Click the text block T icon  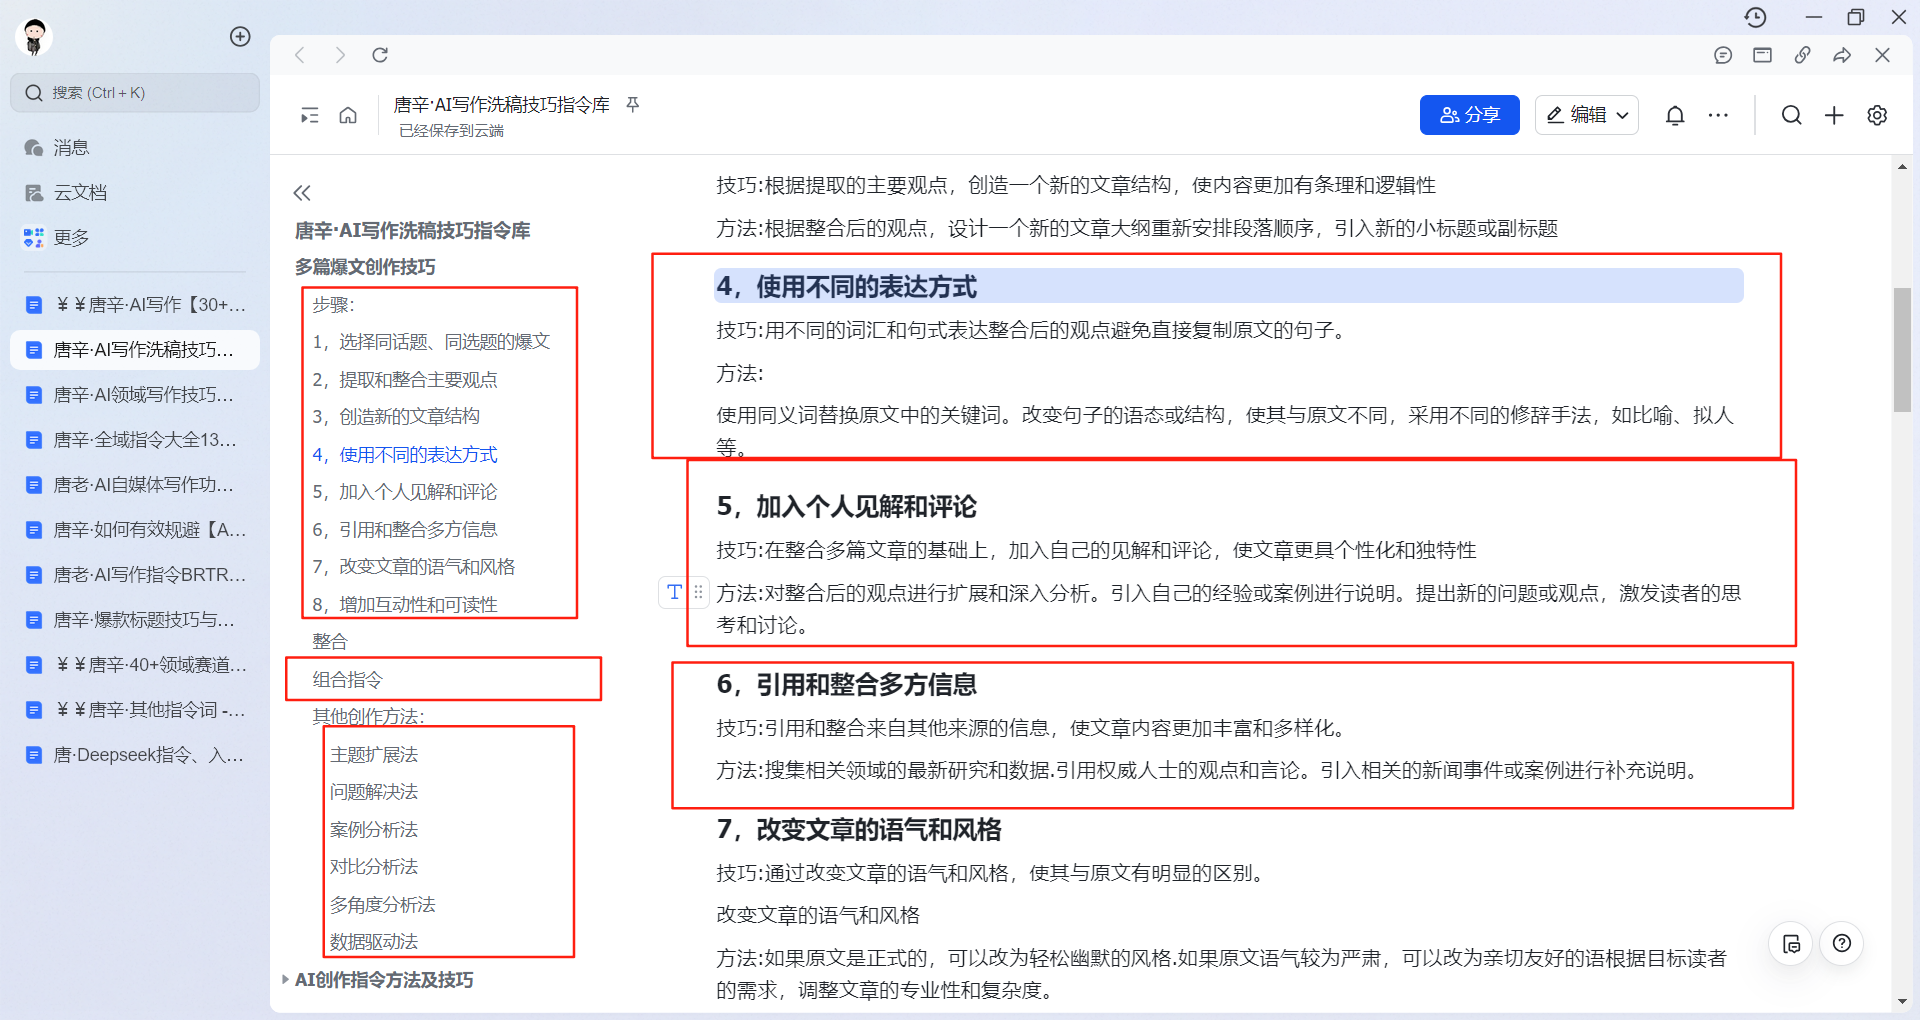pyautogui.click(x=674, y=592)
